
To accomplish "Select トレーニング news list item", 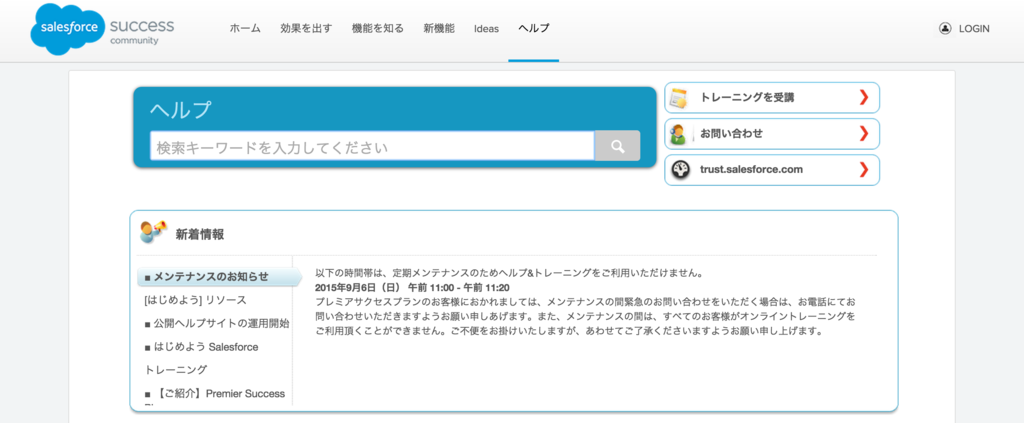I will (176, 370).
